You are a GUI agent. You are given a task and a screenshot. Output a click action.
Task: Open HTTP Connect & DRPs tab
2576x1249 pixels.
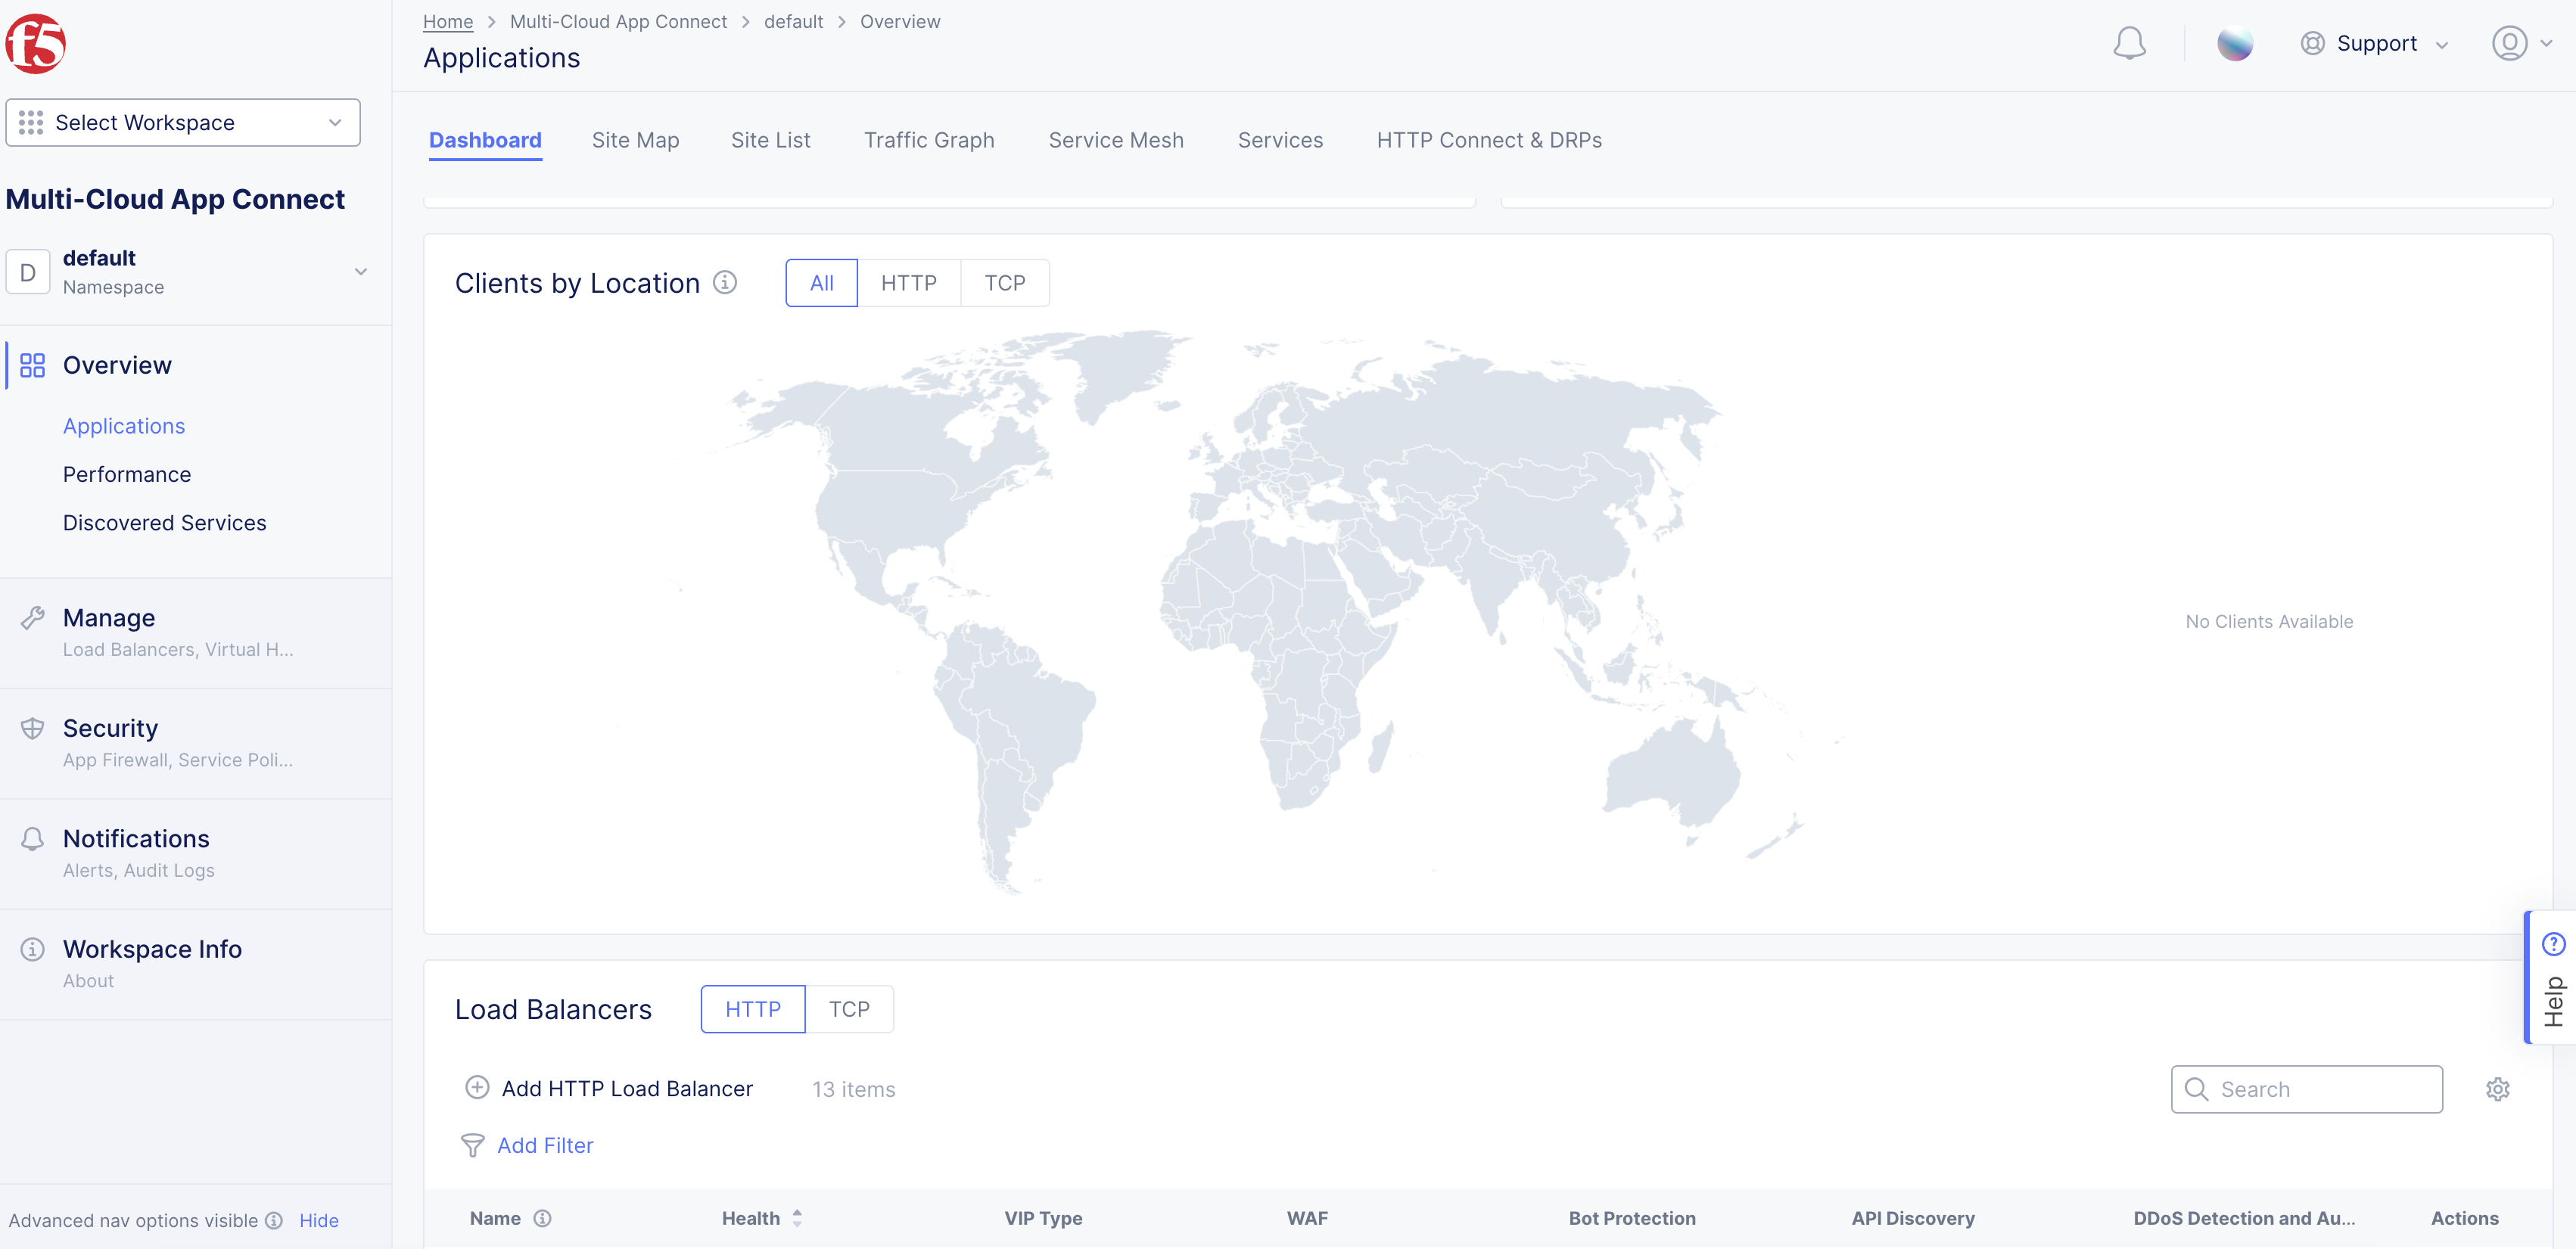1489,140
